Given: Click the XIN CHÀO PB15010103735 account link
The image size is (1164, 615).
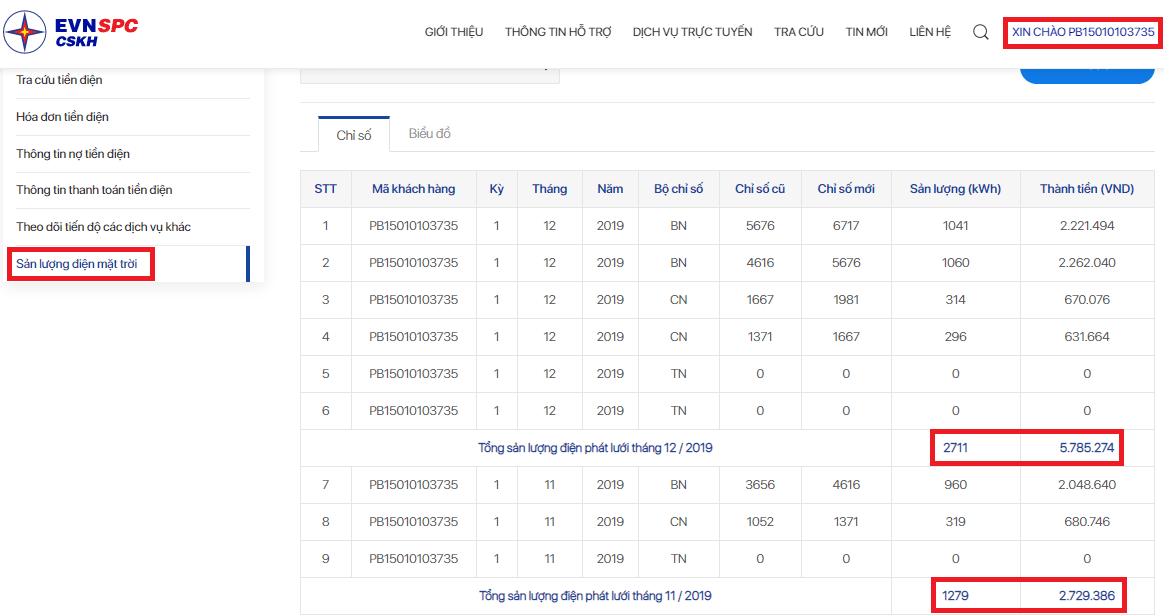Looking at the screenshot, I should [1082, 32].
